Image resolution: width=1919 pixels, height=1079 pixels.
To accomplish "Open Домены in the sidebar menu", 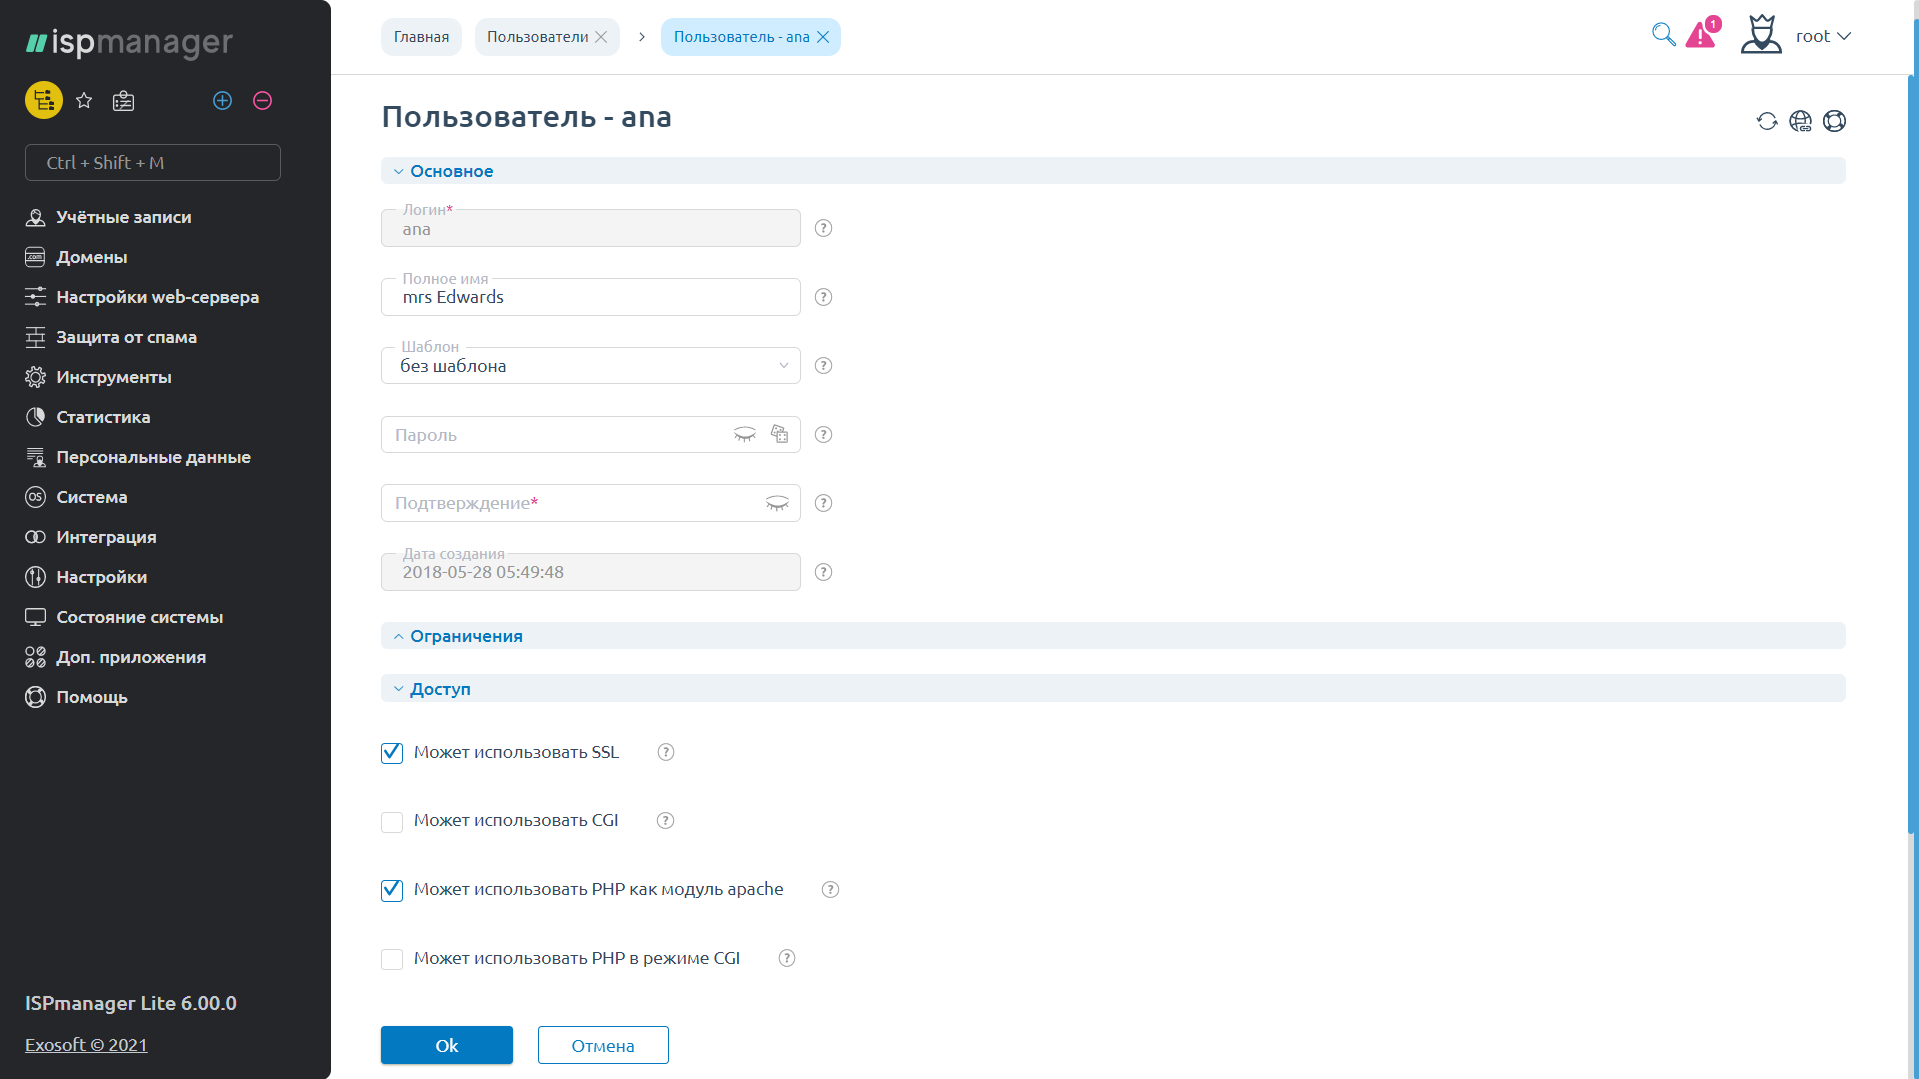I will pyautogui.click(x=92, y=257).
